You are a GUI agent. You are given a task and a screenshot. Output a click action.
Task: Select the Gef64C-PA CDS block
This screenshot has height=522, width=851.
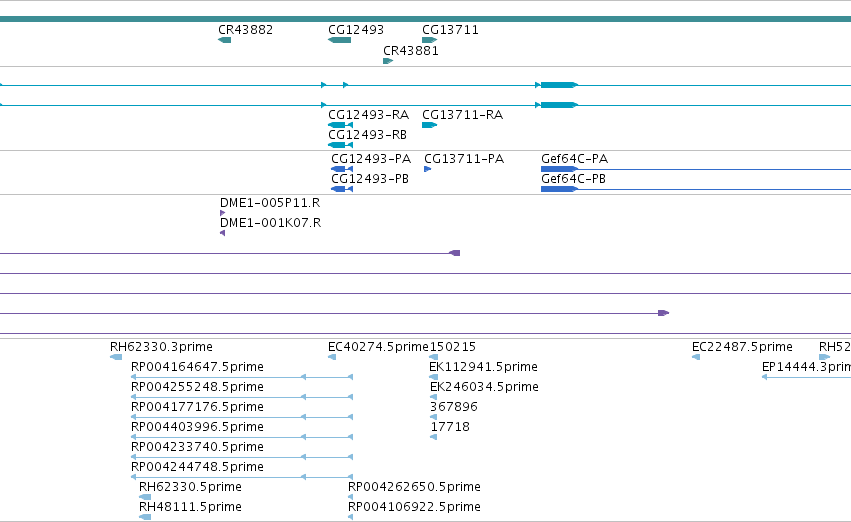tap(559, 169)
